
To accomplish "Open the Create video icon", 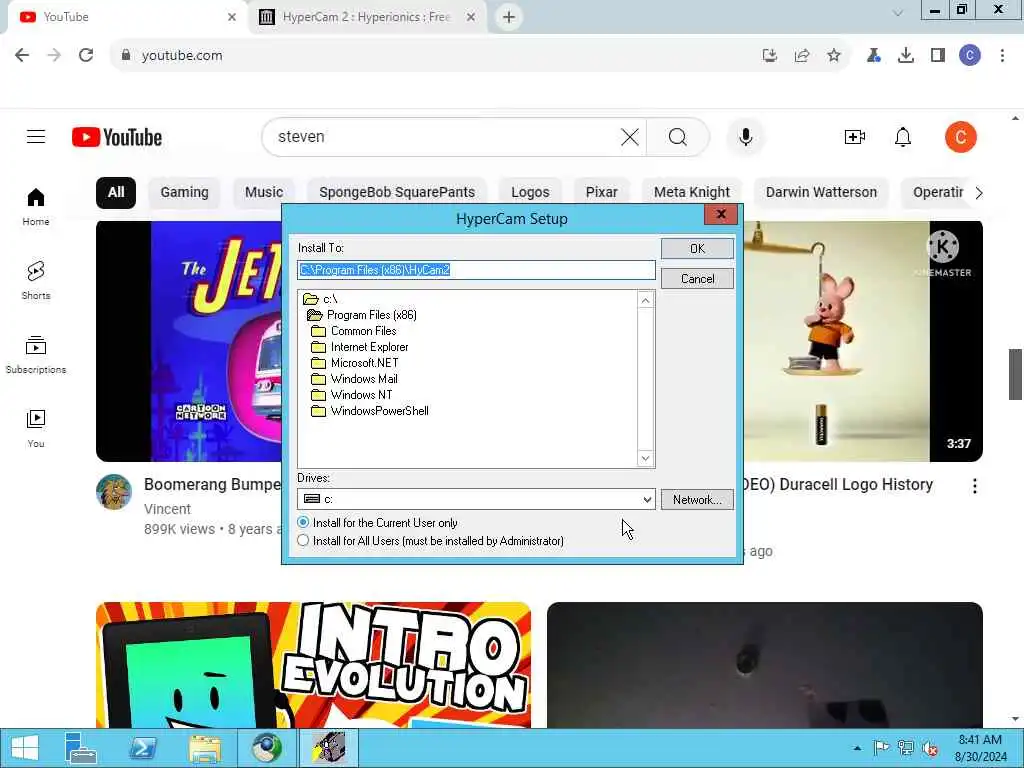I will click(x=855, y=137).
